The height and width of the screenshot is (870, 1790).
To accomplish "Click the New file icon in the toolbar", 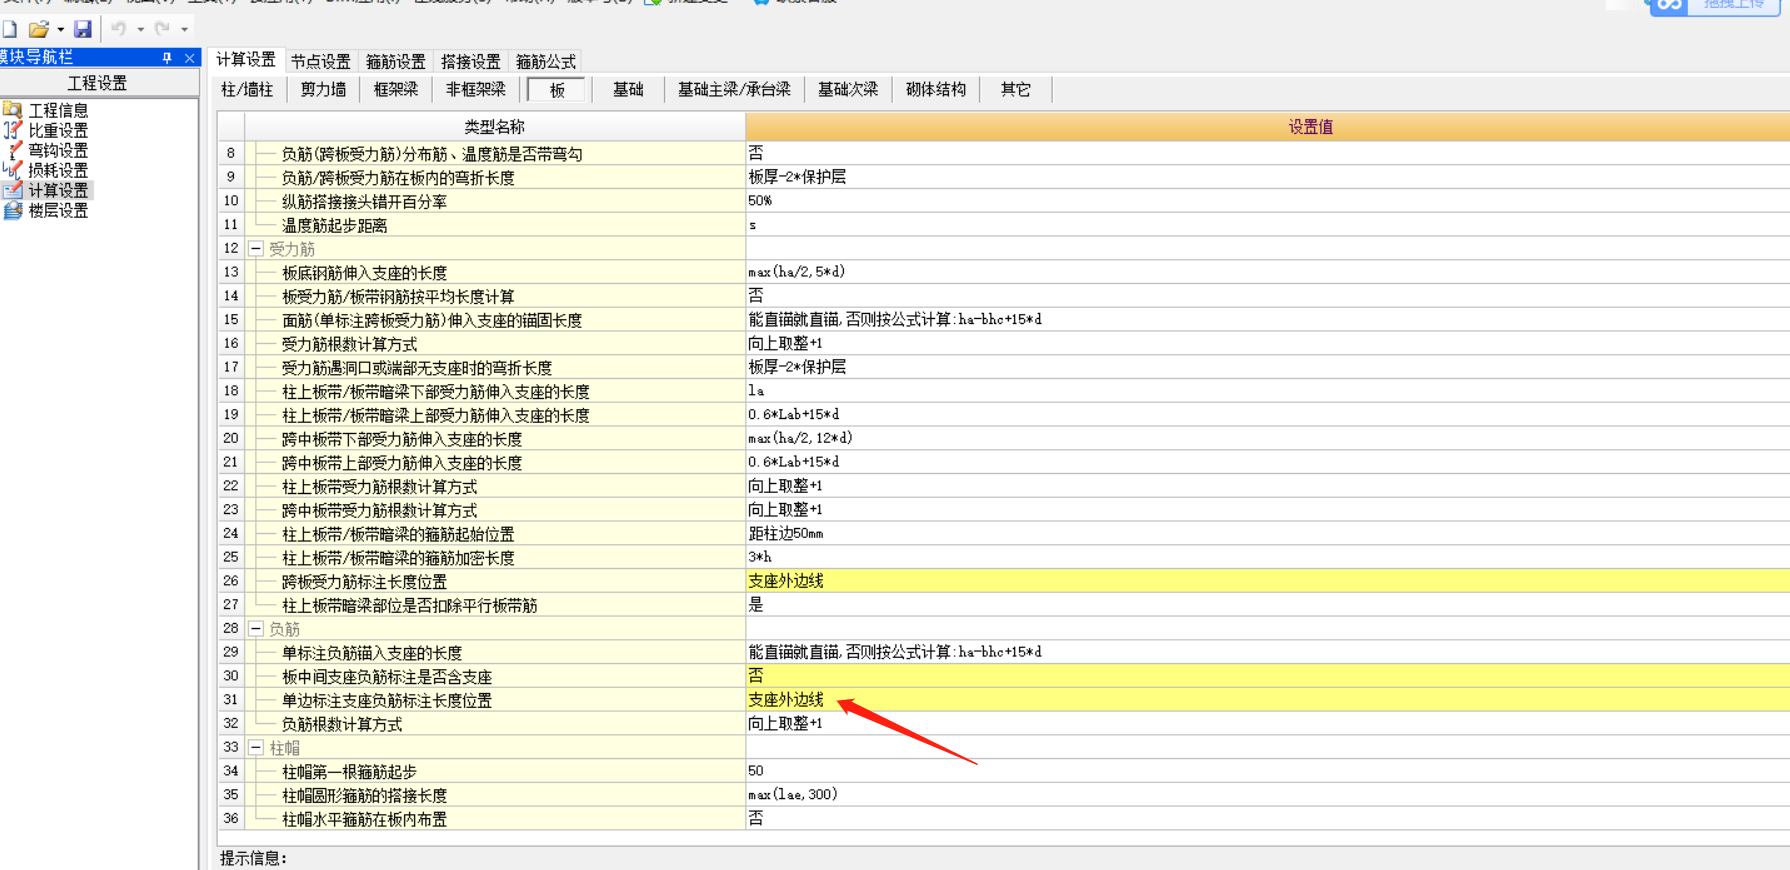I will 10,29.
